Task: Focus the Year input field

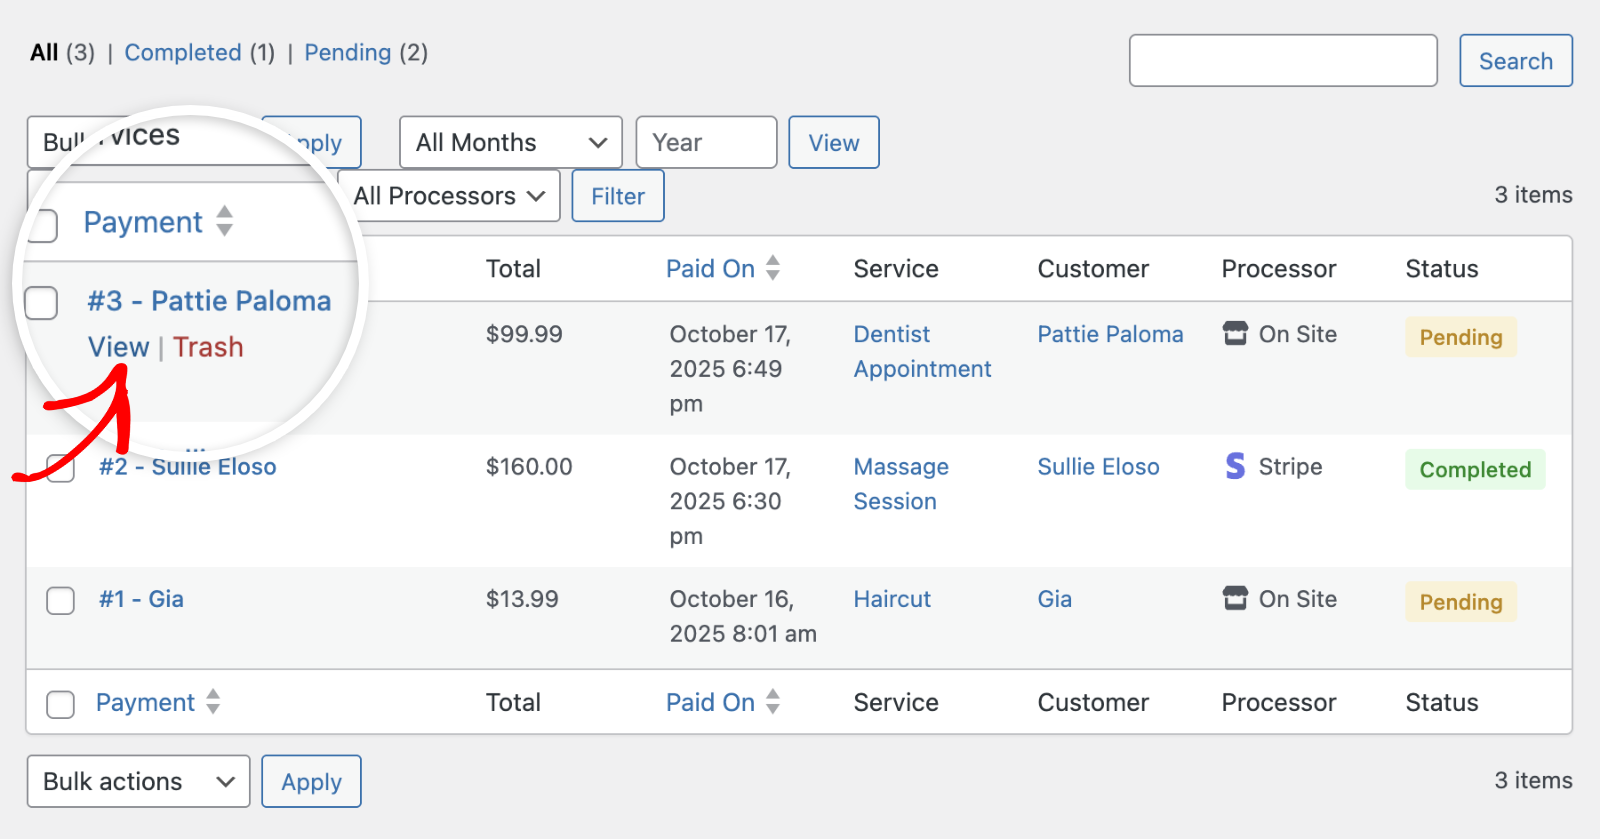Action: point(706,143)
